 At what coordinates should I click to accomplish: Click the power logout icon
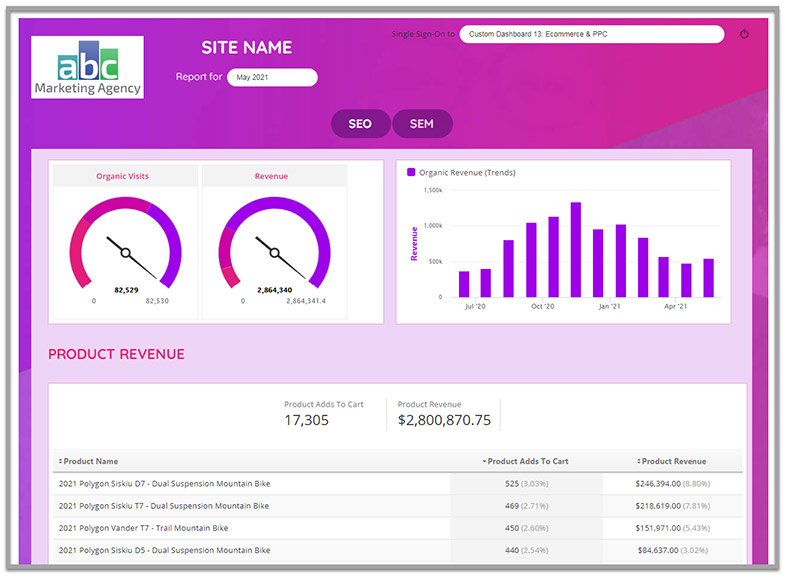[x=744, y=34]
